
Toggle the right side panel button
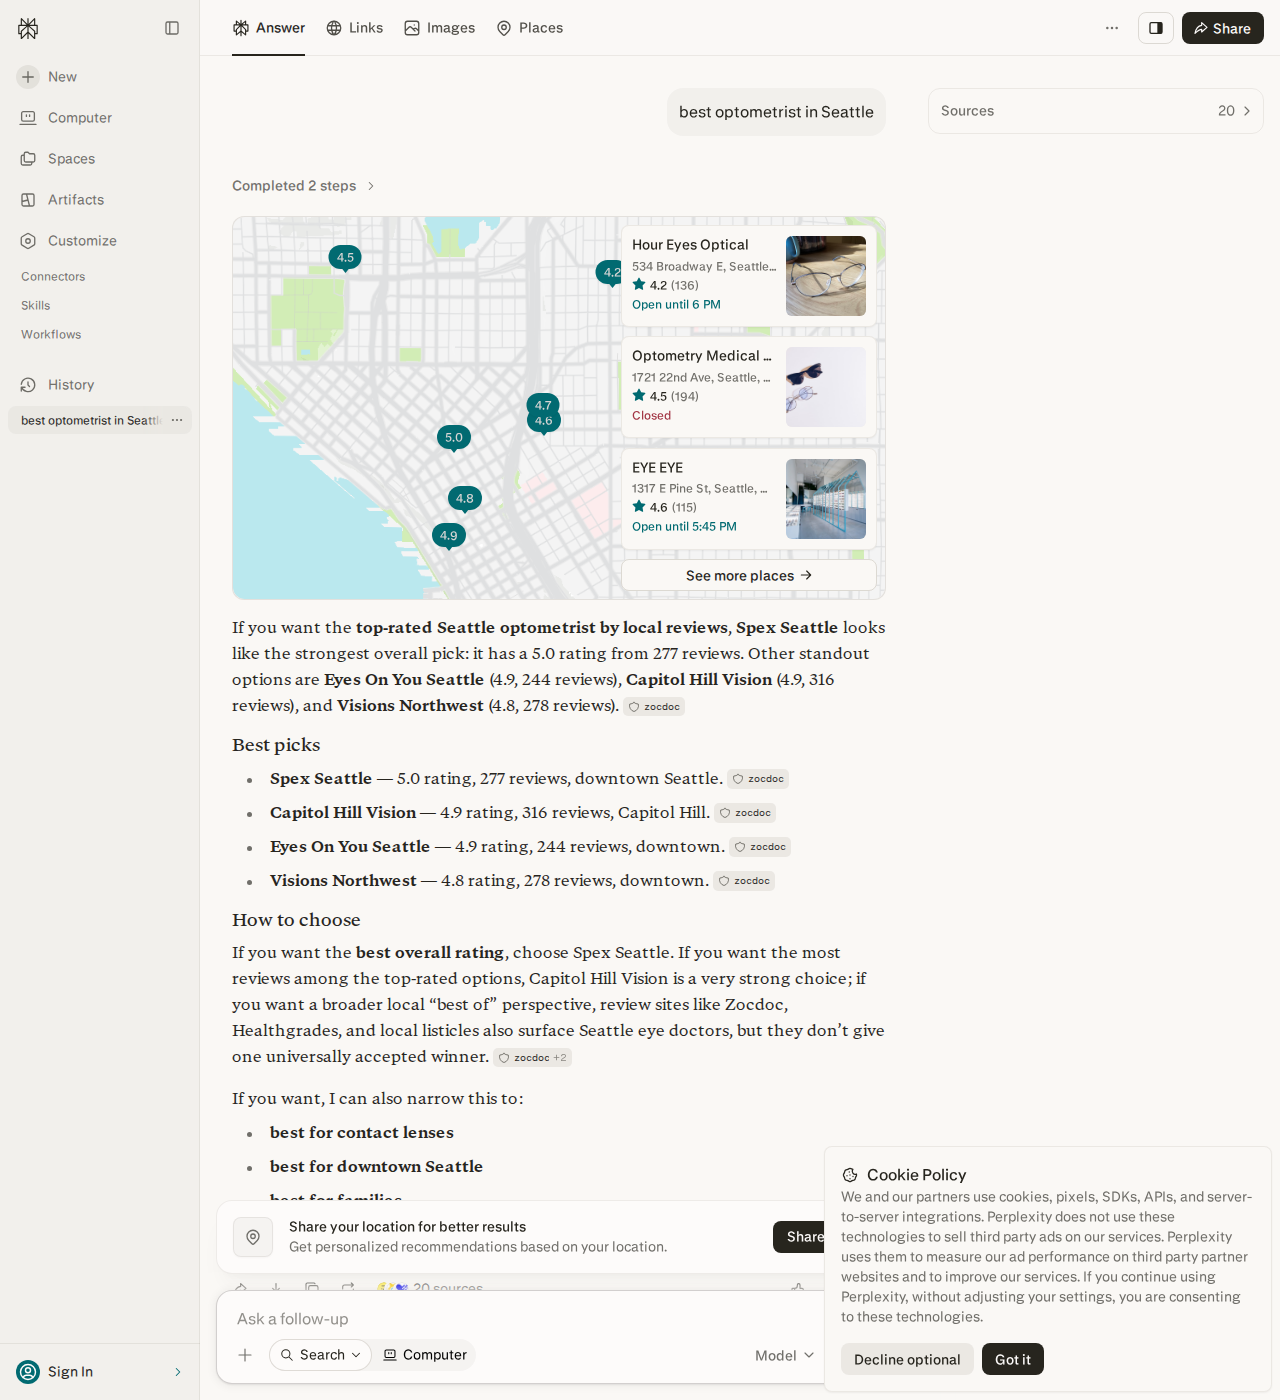1156,28
